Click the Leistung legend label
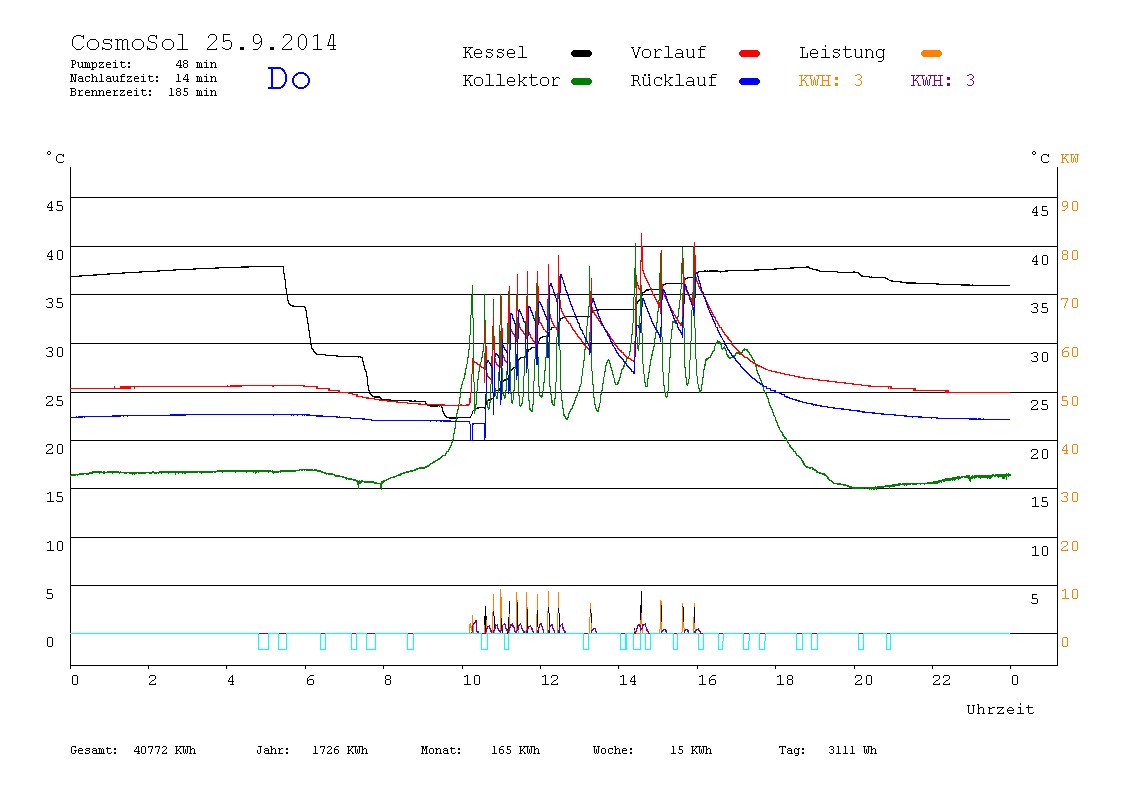Viewport: 1148px width, 812px height. 842,53
